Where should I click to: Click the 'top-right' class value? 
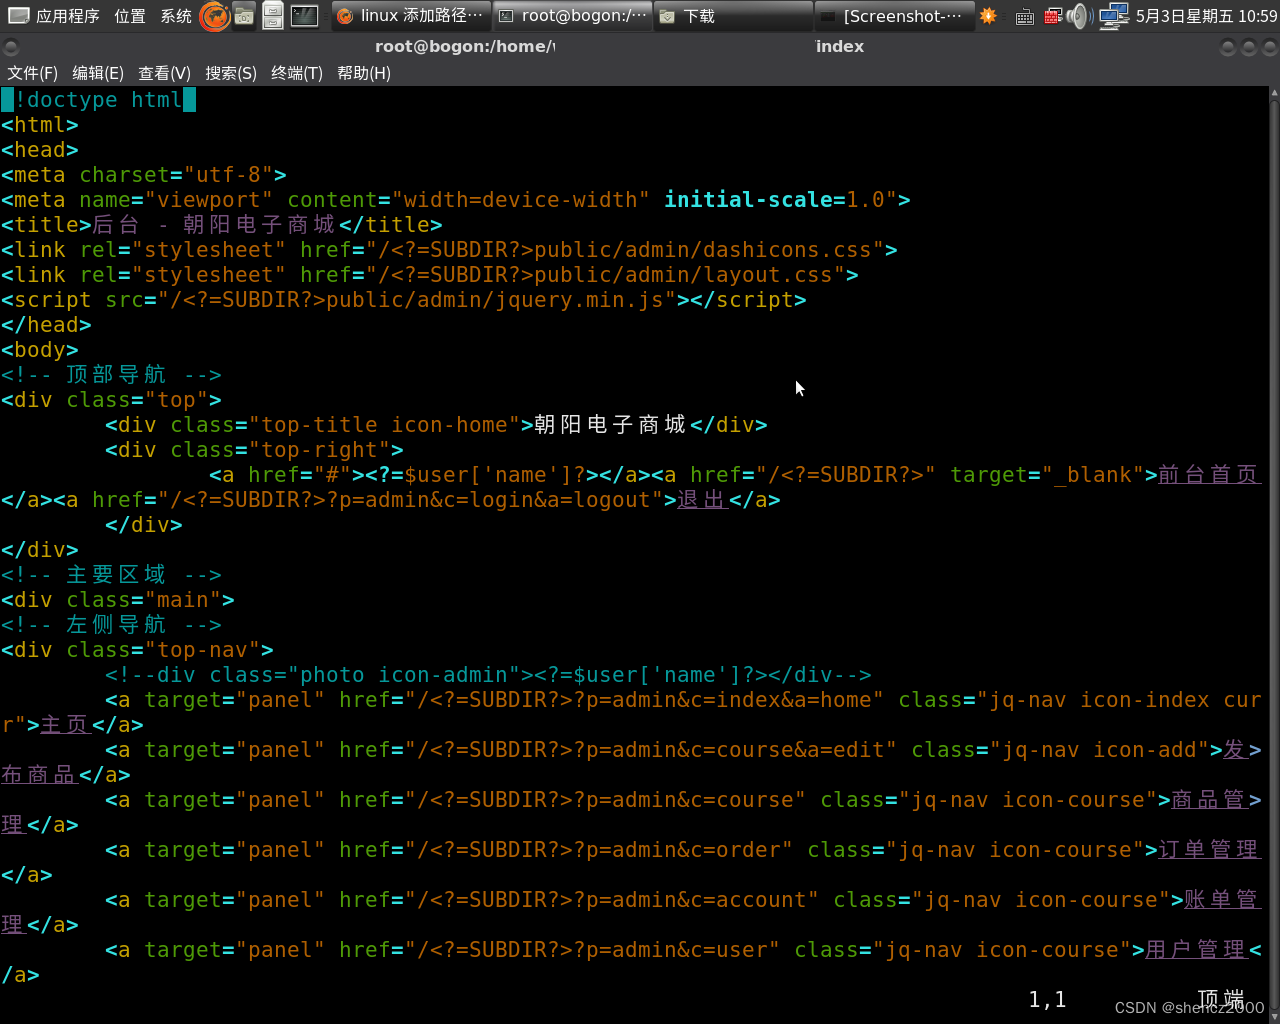319,450
